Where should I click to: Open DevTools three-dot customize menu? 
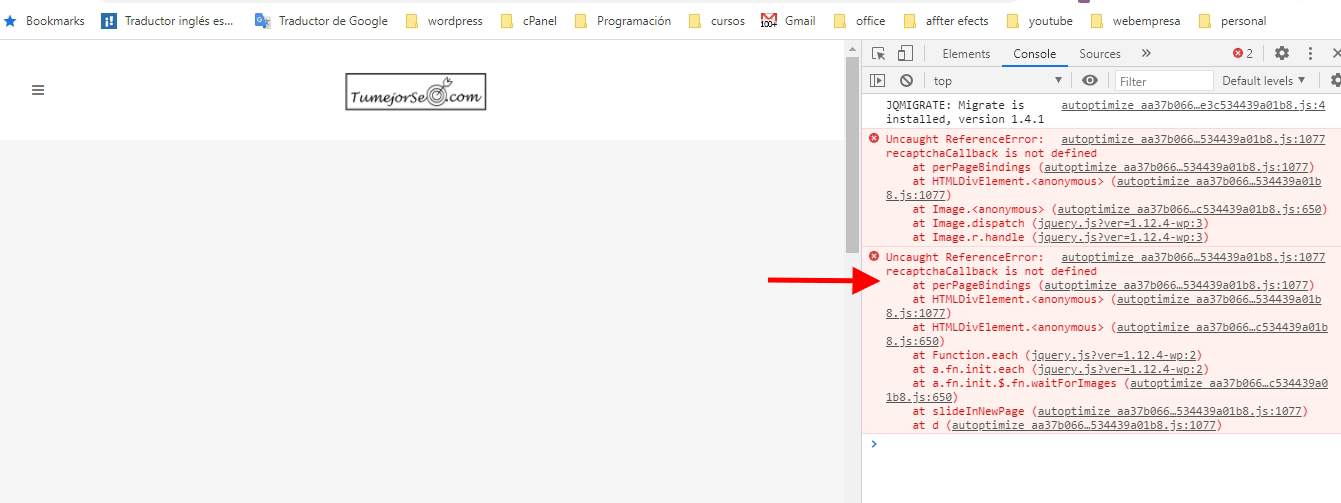pos(1310,54)
